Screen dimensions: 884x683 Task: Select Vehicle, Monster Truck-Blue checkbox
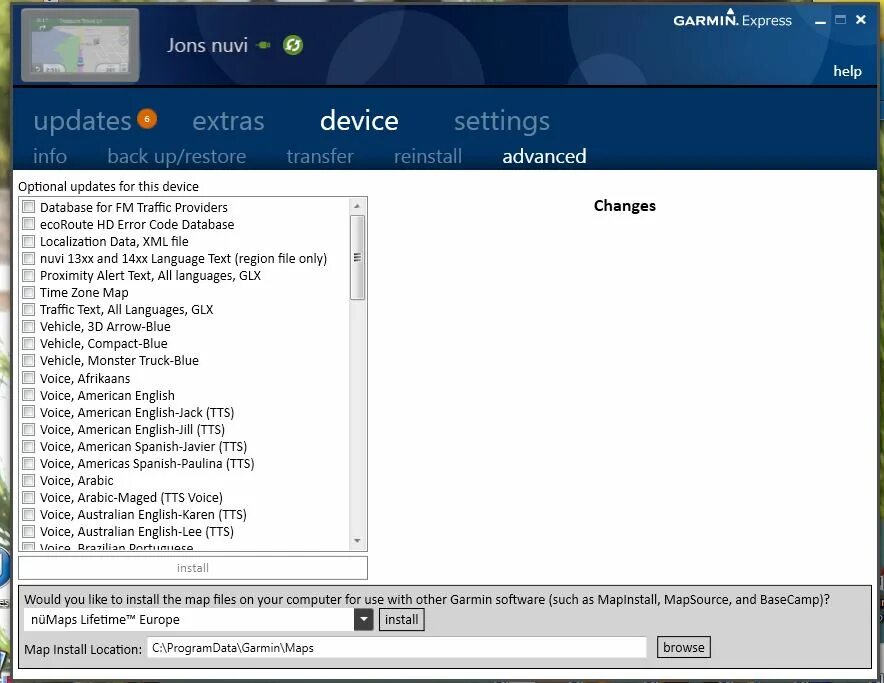coord(29,360)
